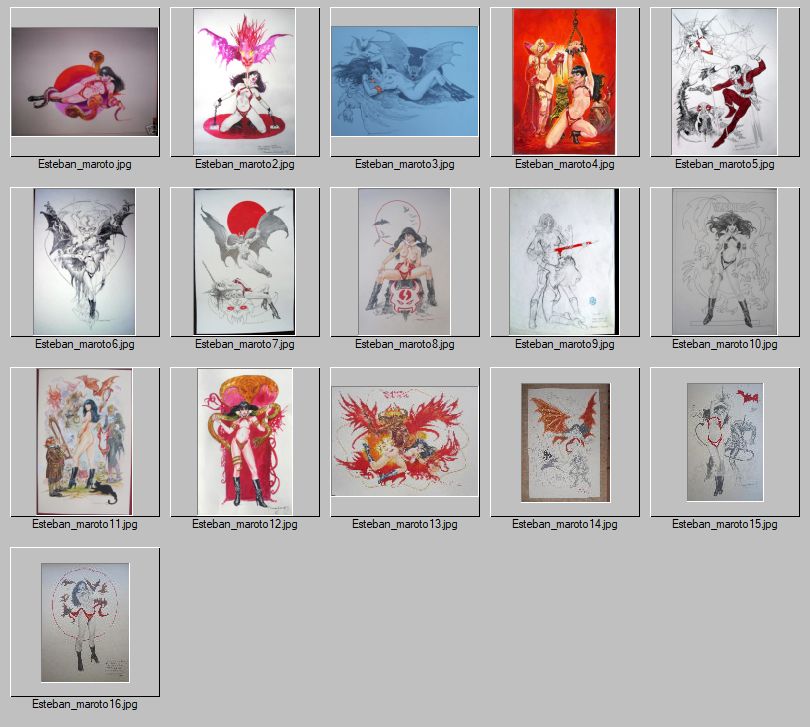
Task: Select the Esteban_maroto13.jpg thumbnail image
Action: click(x=404, y=441)
